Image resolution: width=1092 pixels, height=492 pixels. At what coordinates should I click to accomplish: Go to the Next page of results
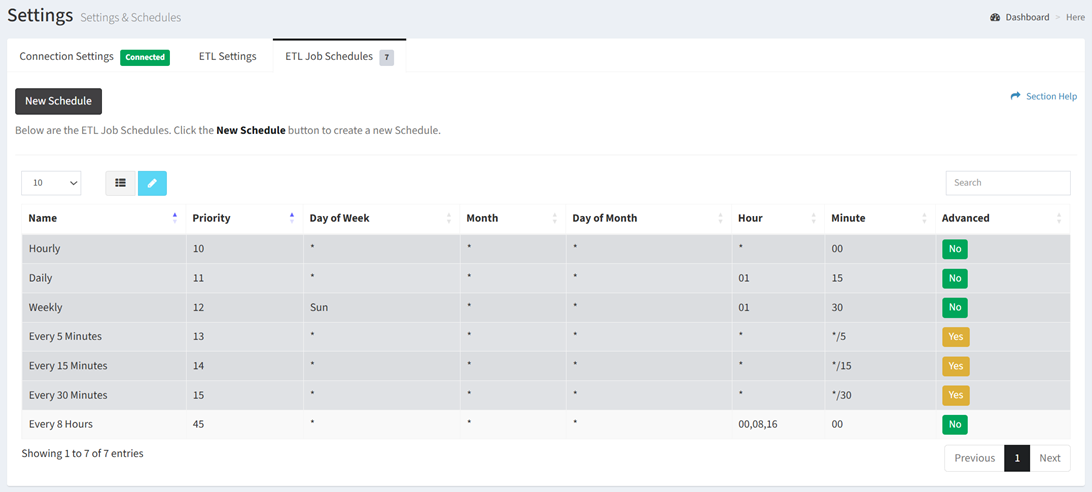point(1049,458)
